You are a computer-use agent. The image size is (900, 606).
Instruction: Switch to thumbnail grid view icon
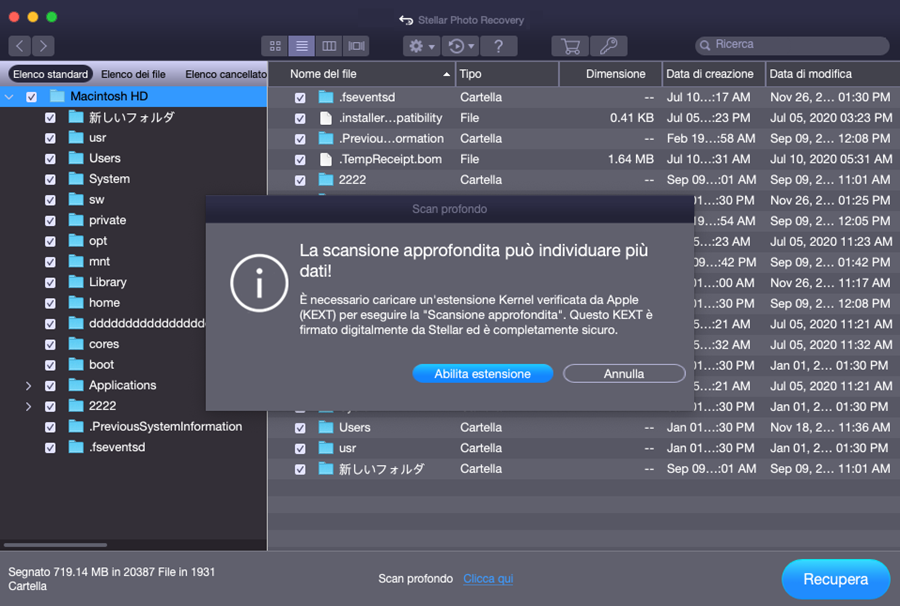pyautogui.click(x=275, y=46)
